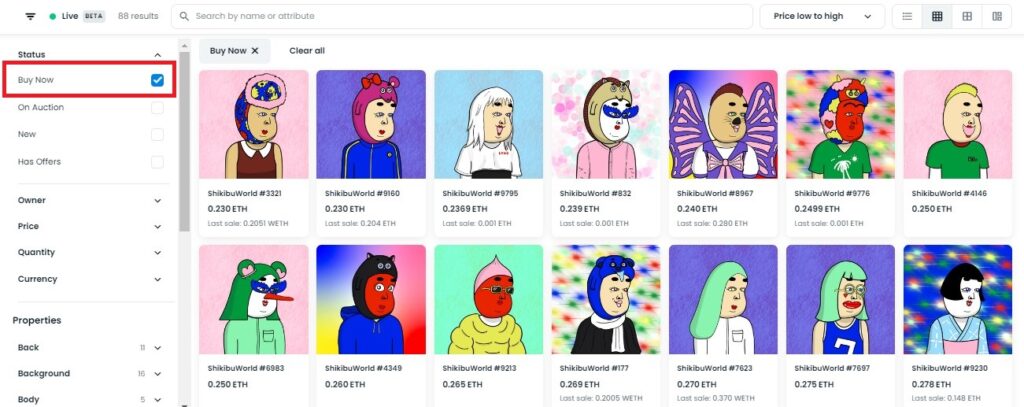1024x407 pixels.
Task: Expand the Owner filter section
Action: tap(90, 201)
